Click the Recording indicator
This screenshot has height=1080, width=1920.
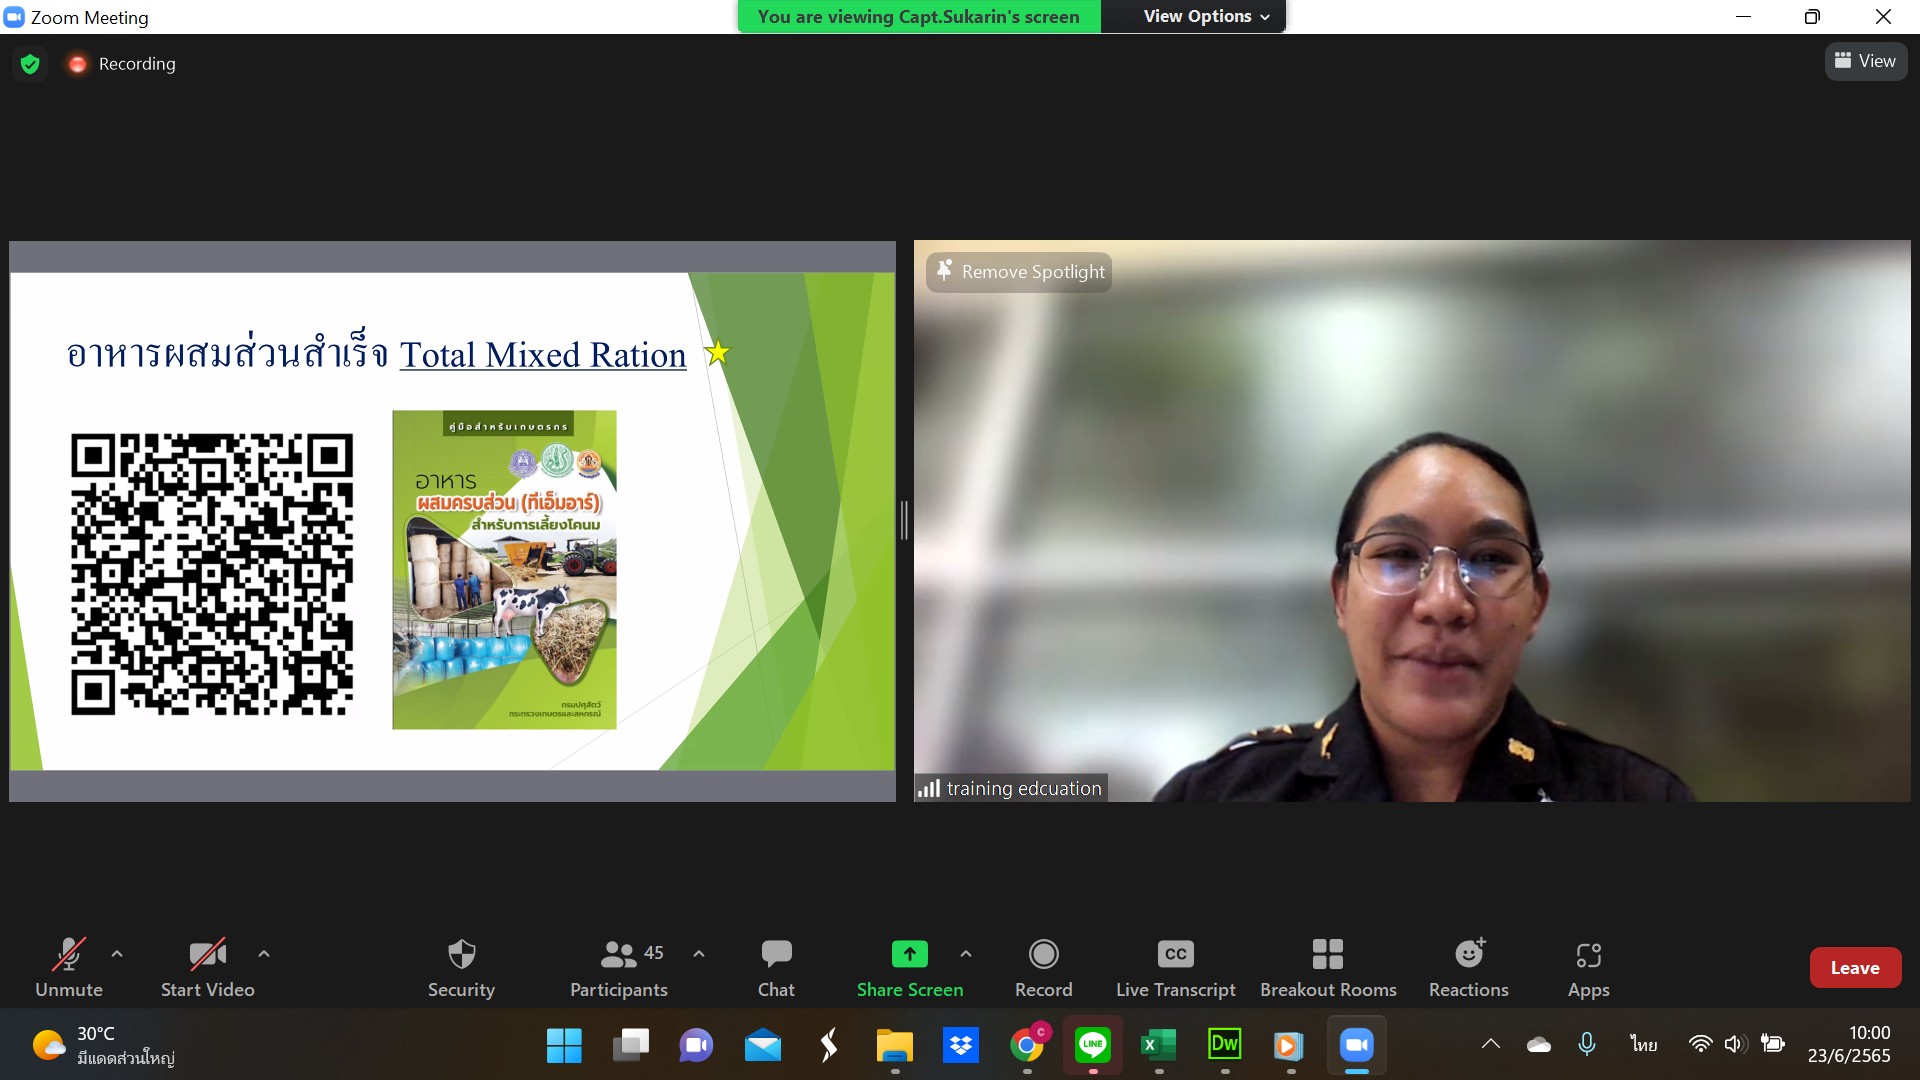[x=121, y=64]
